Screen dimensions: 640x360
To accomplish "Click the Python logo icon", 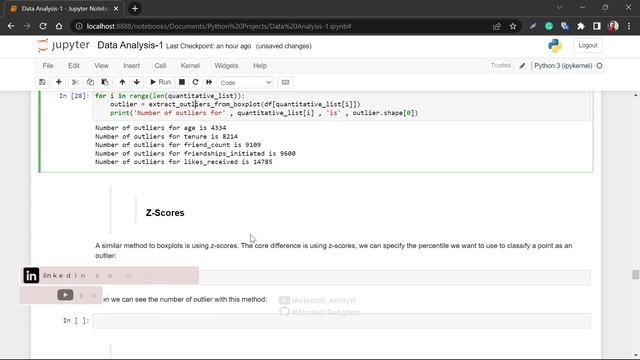I will point(555,45).
